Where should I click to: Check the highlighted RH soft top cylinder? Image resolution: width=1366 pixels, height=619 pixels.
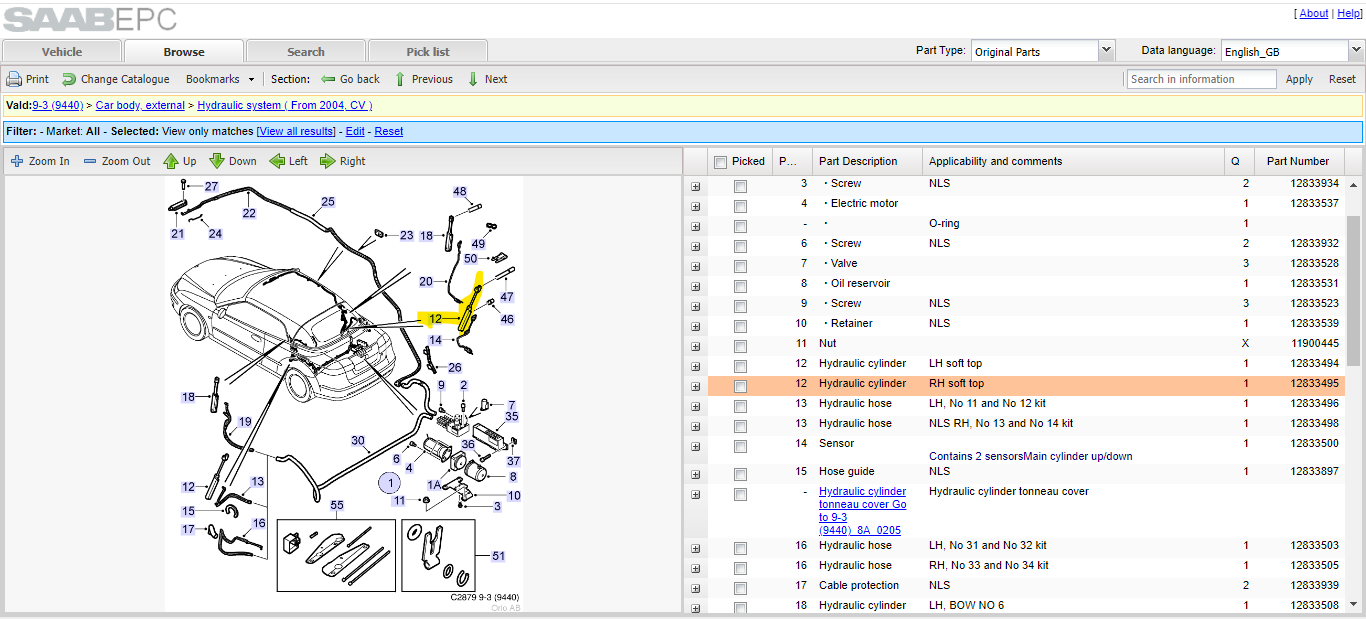740,386
